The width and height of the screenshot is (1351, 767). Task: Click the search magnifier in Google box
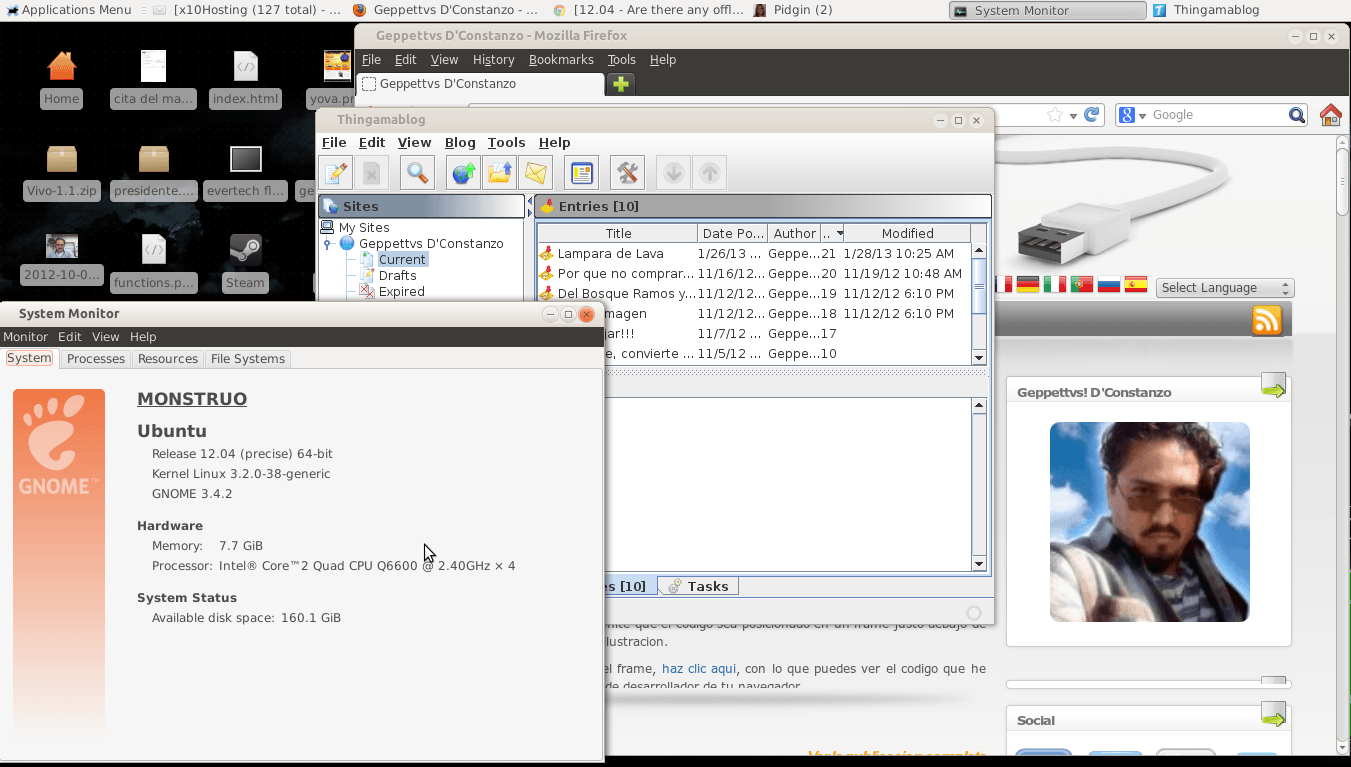[x=1296, y=115]
